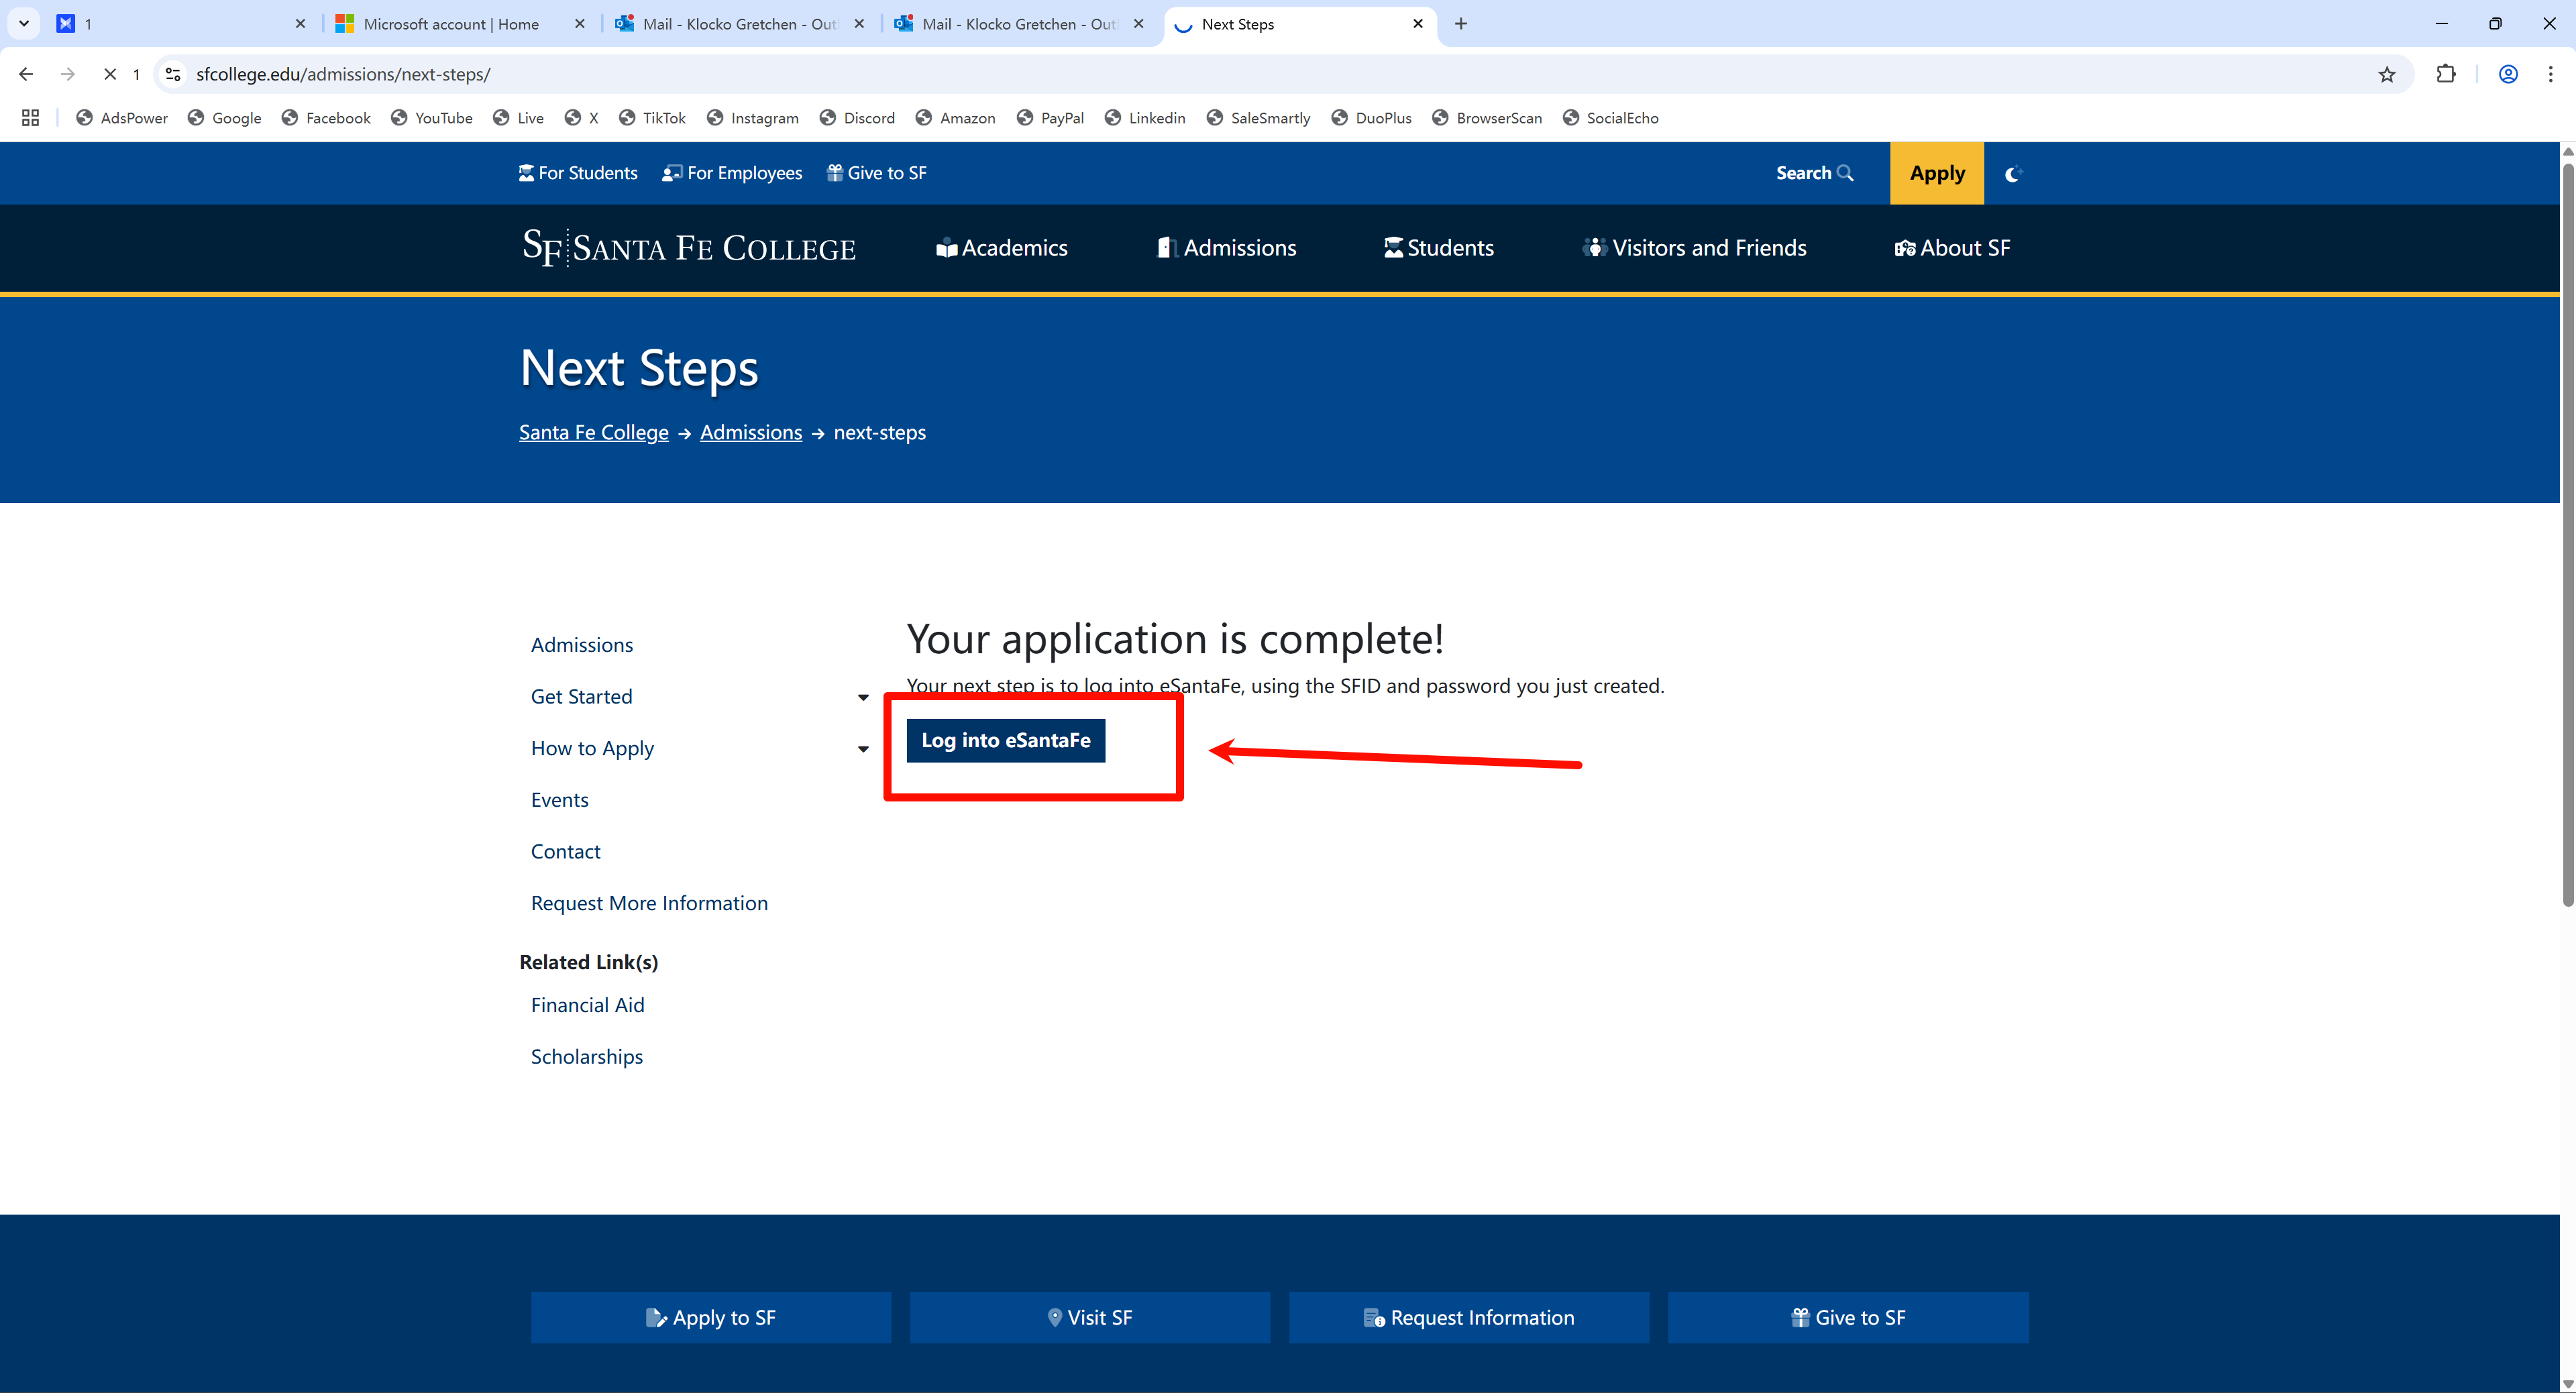Image resolution: width=2576 pixels, height=1393 pixels.
Task: Open the X bookmark
Action: tap(582, 118)
